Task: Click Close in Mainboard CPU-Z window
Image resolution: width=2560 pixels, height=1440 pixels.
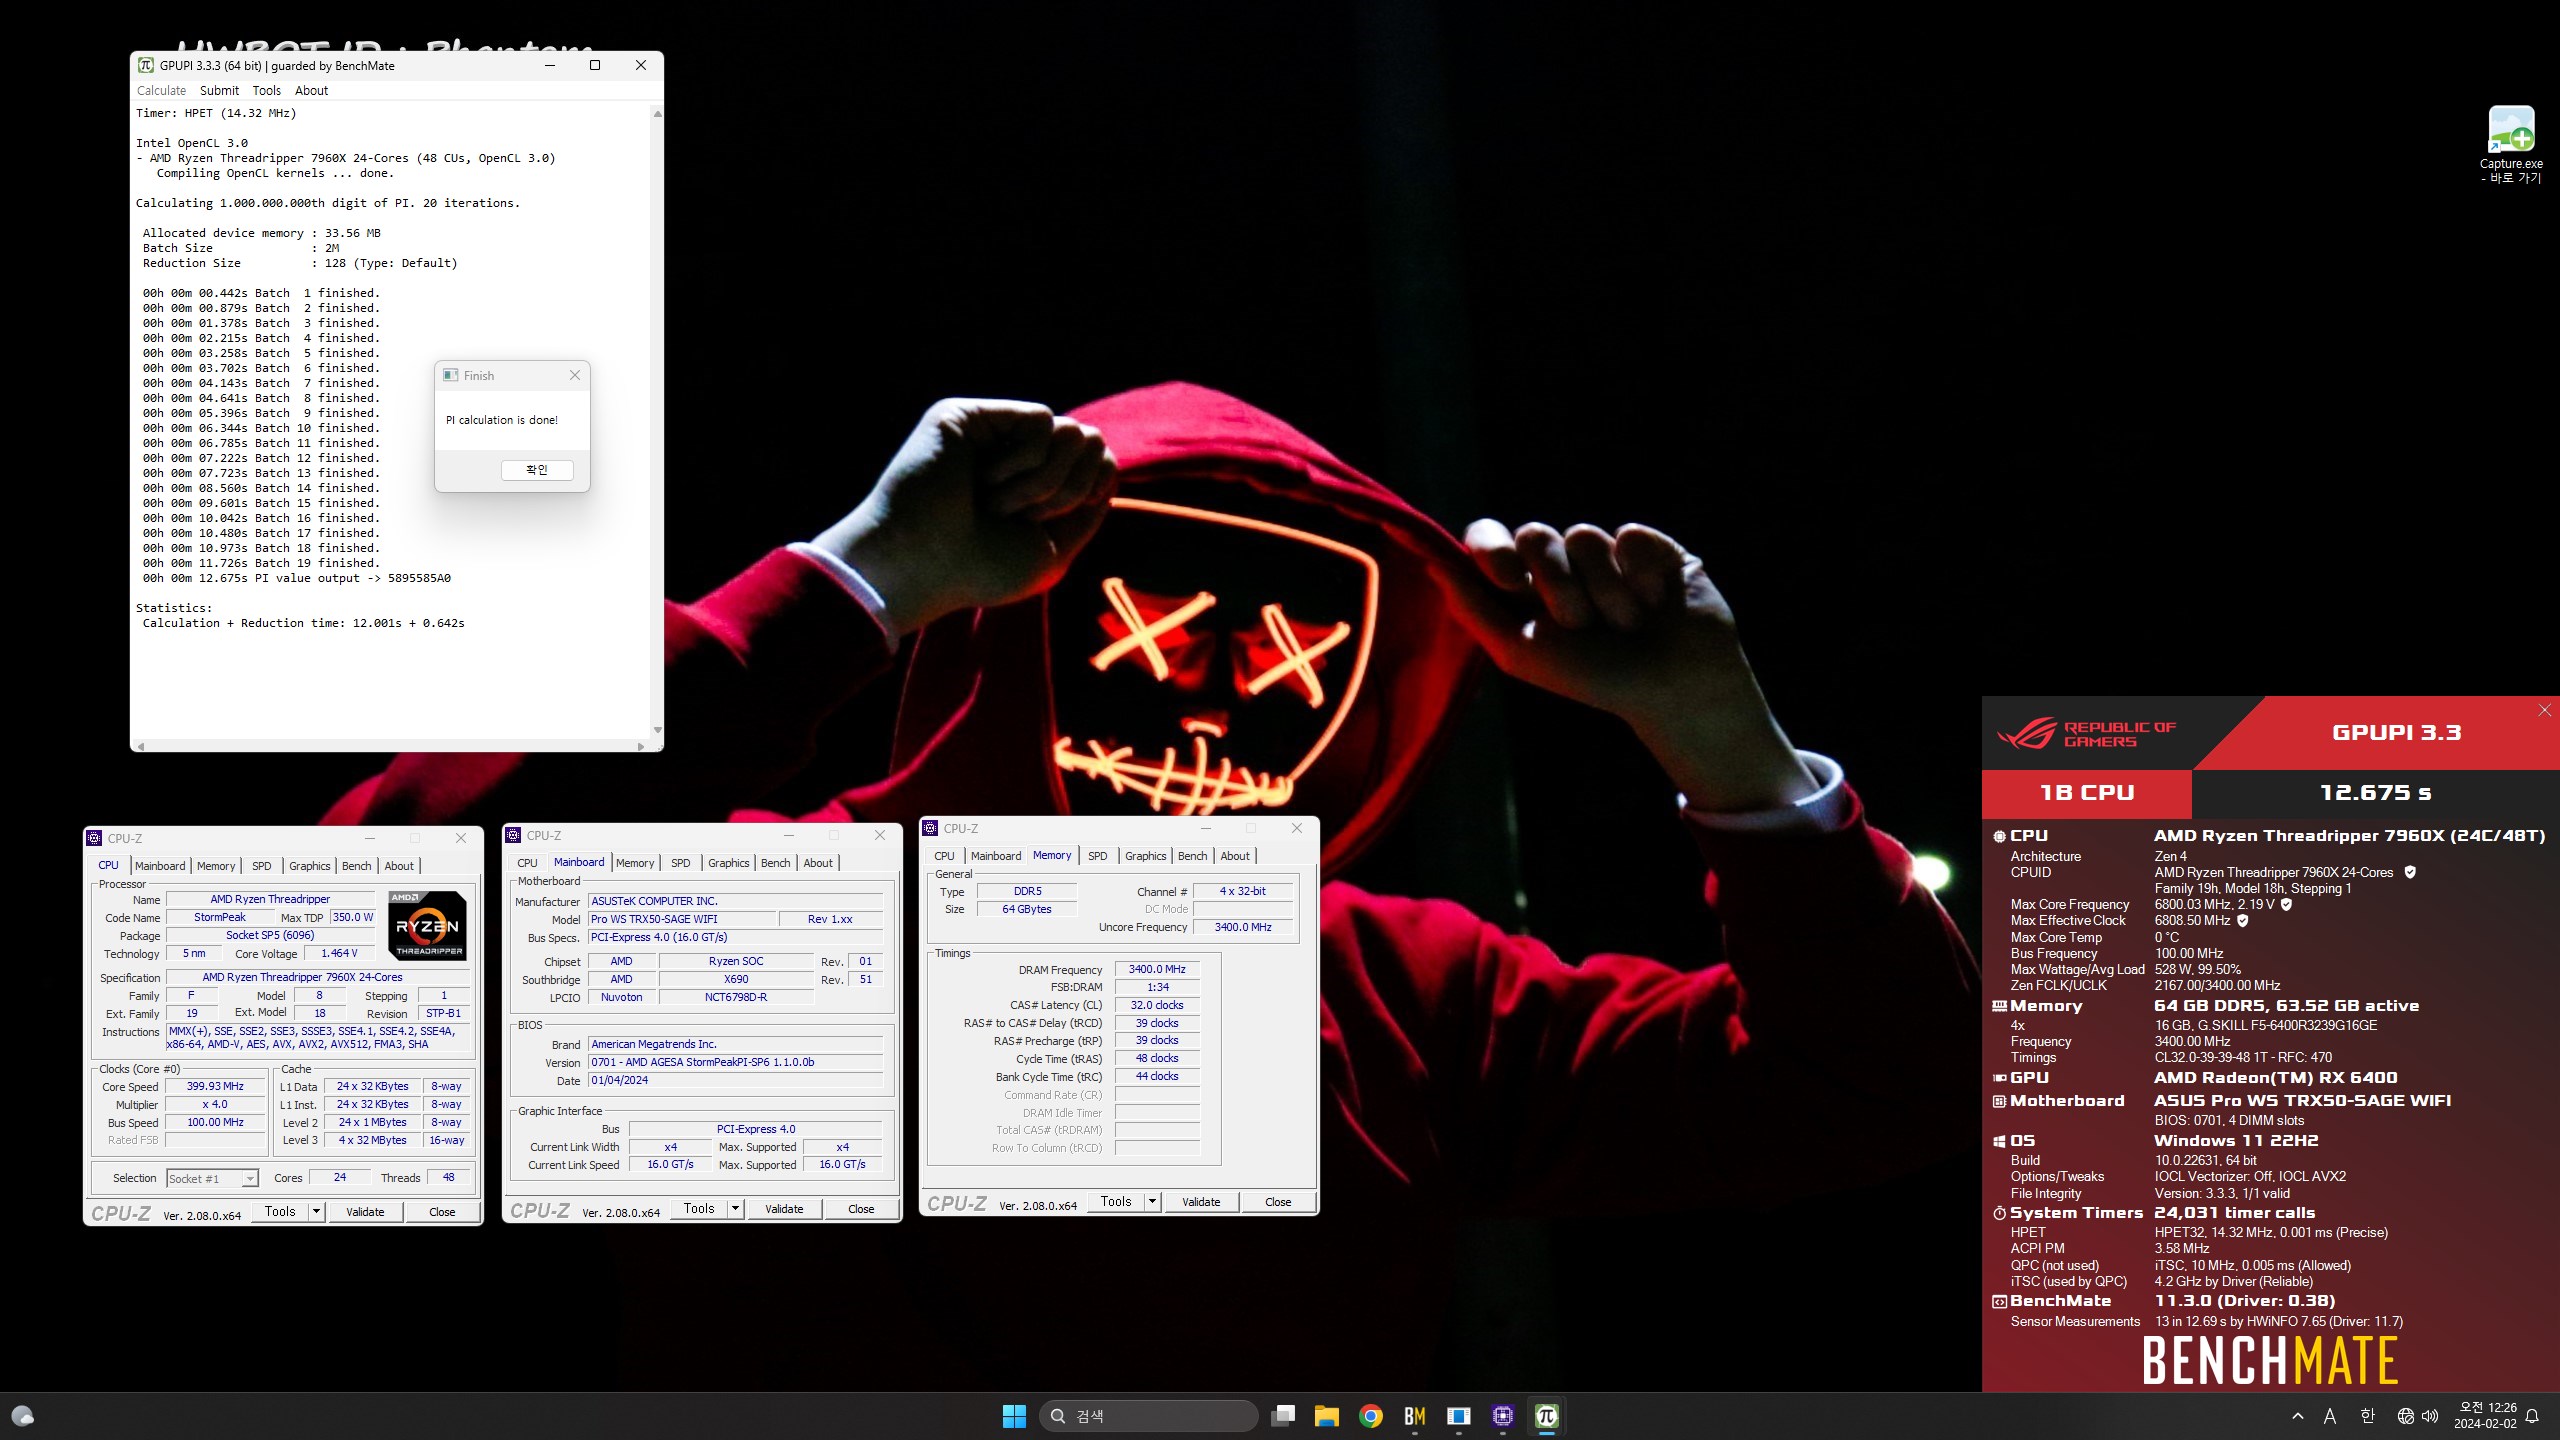Action: tap(861, 1209)
